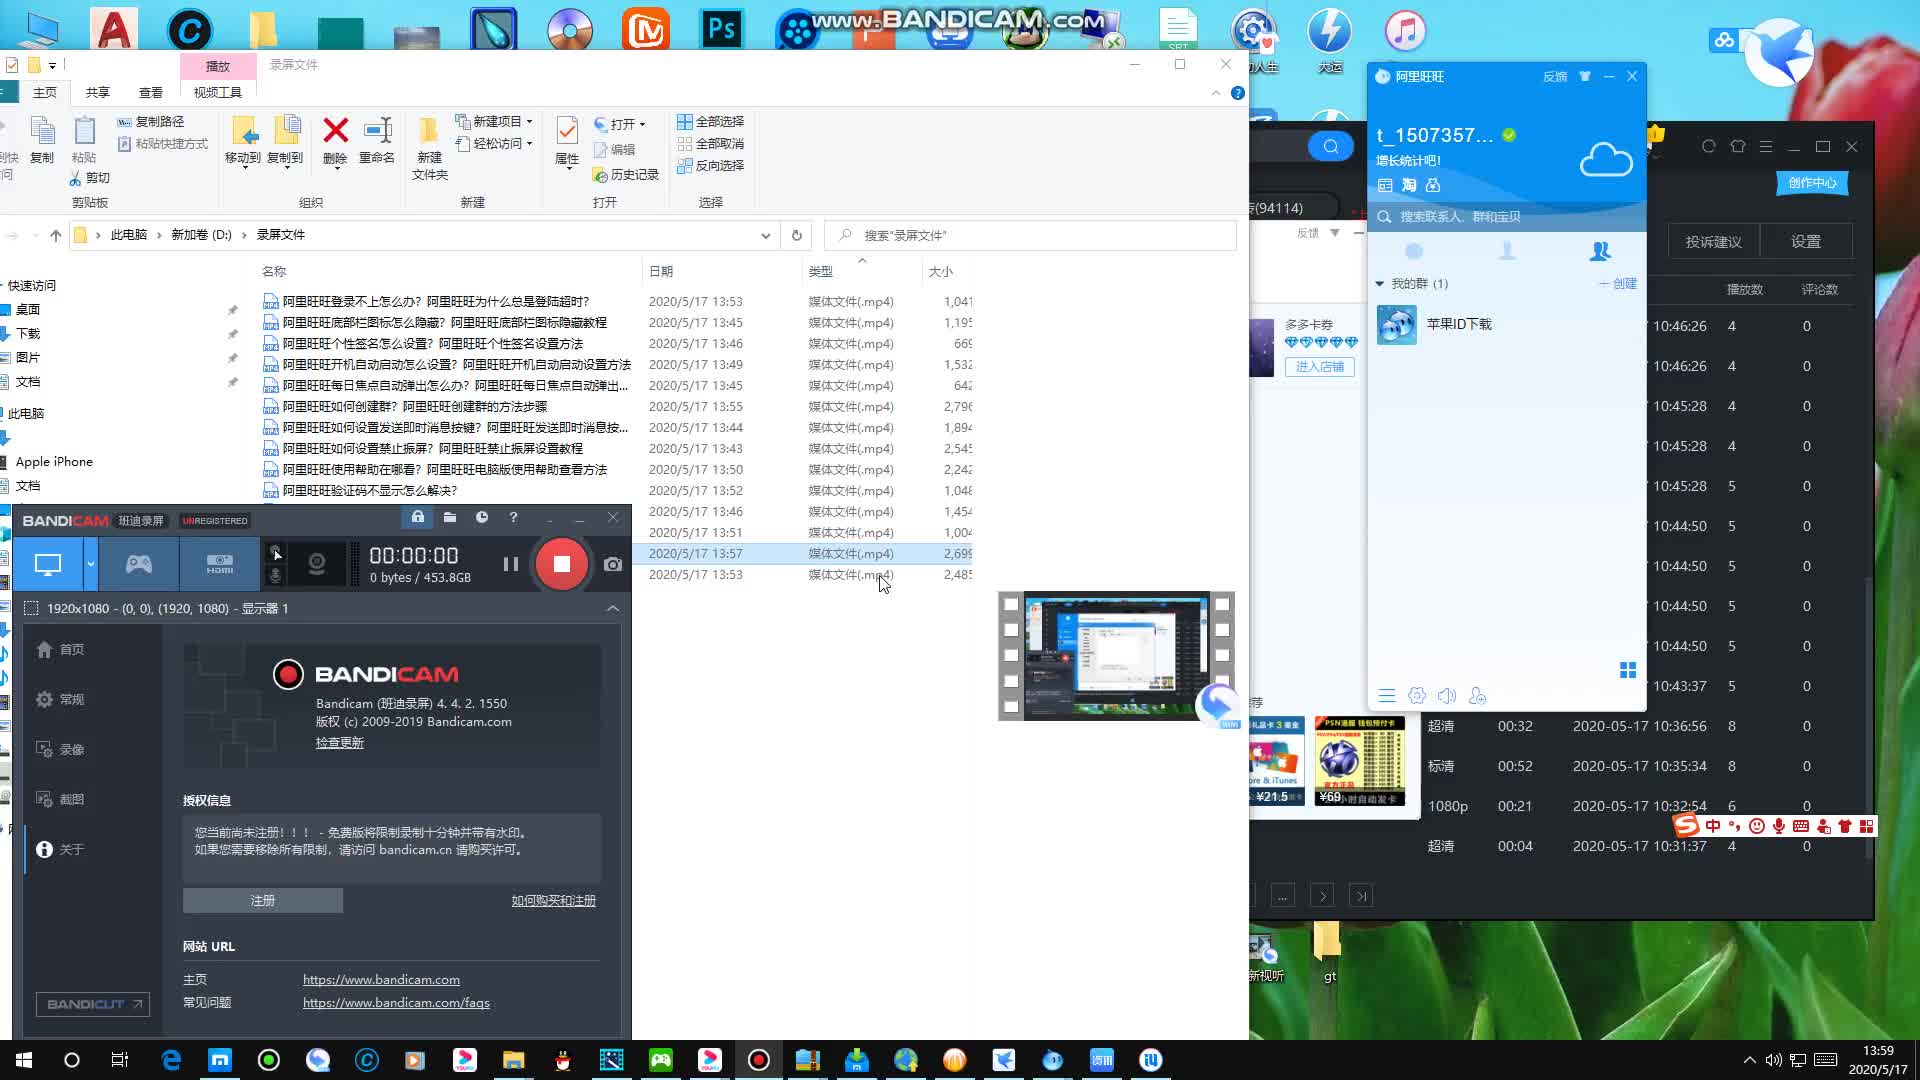Collapse the 我的群 group list in 阿里旺旺
Screen dimensions: 1920x1080
1379,283
